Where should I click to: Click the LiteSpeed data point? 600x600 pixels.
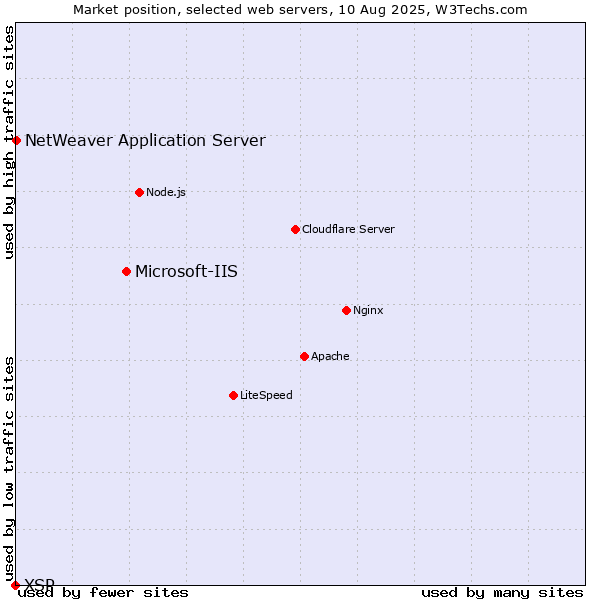(x=233, y=395)
